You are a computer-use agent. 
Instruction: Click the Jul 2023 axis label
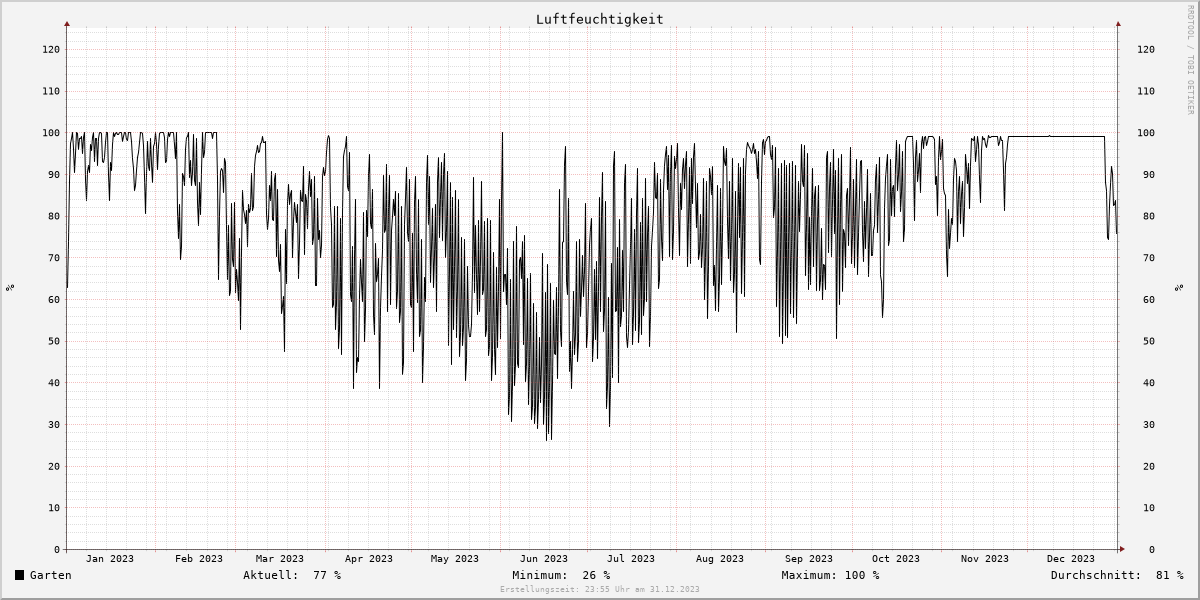click(631, 559)
